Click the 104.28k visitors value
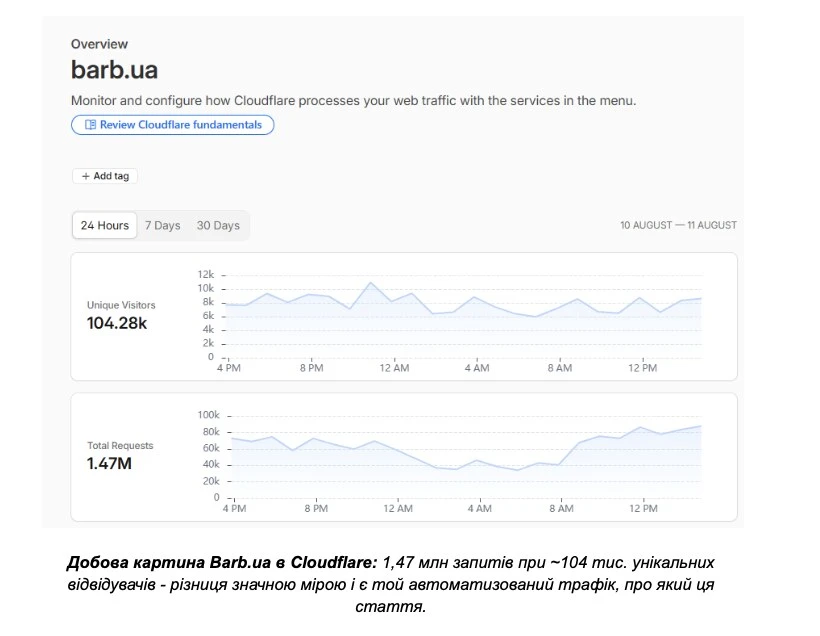This screenshot has height=636, width=820. tap(117, 323)
